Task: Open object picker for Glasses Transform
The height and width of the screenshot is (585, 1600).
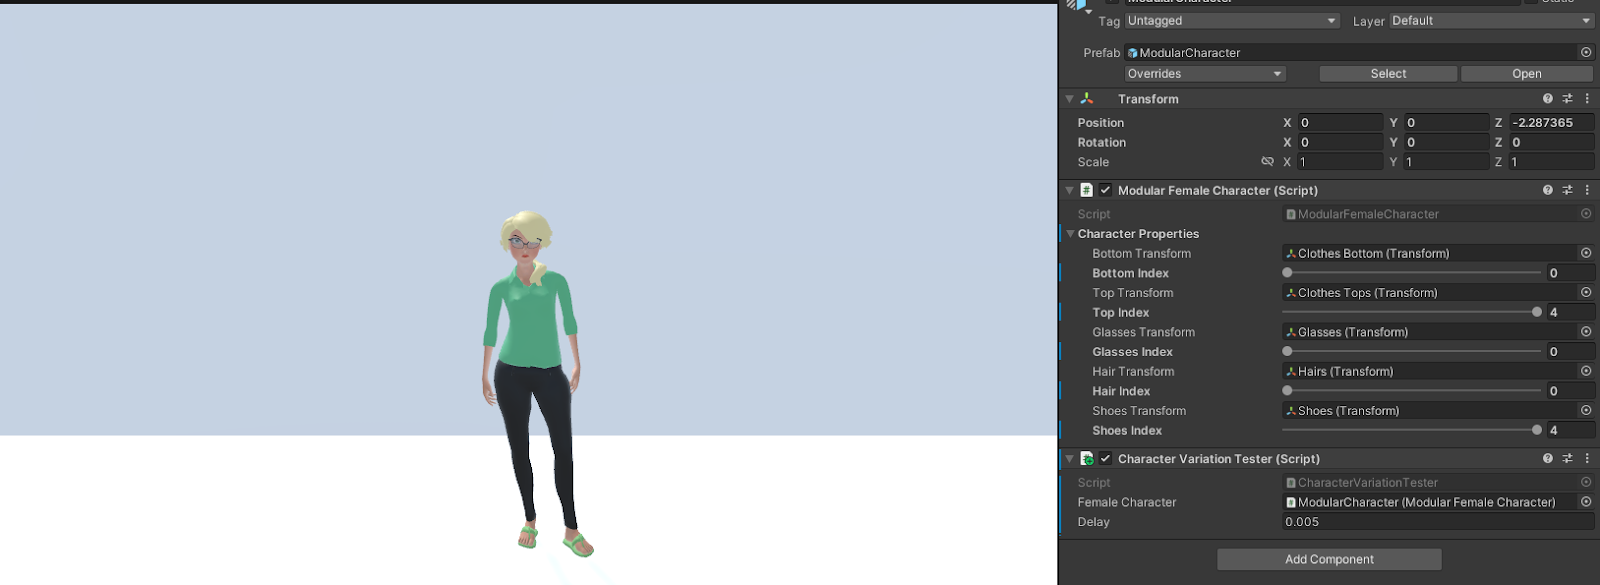Action: coord(1586,331)
